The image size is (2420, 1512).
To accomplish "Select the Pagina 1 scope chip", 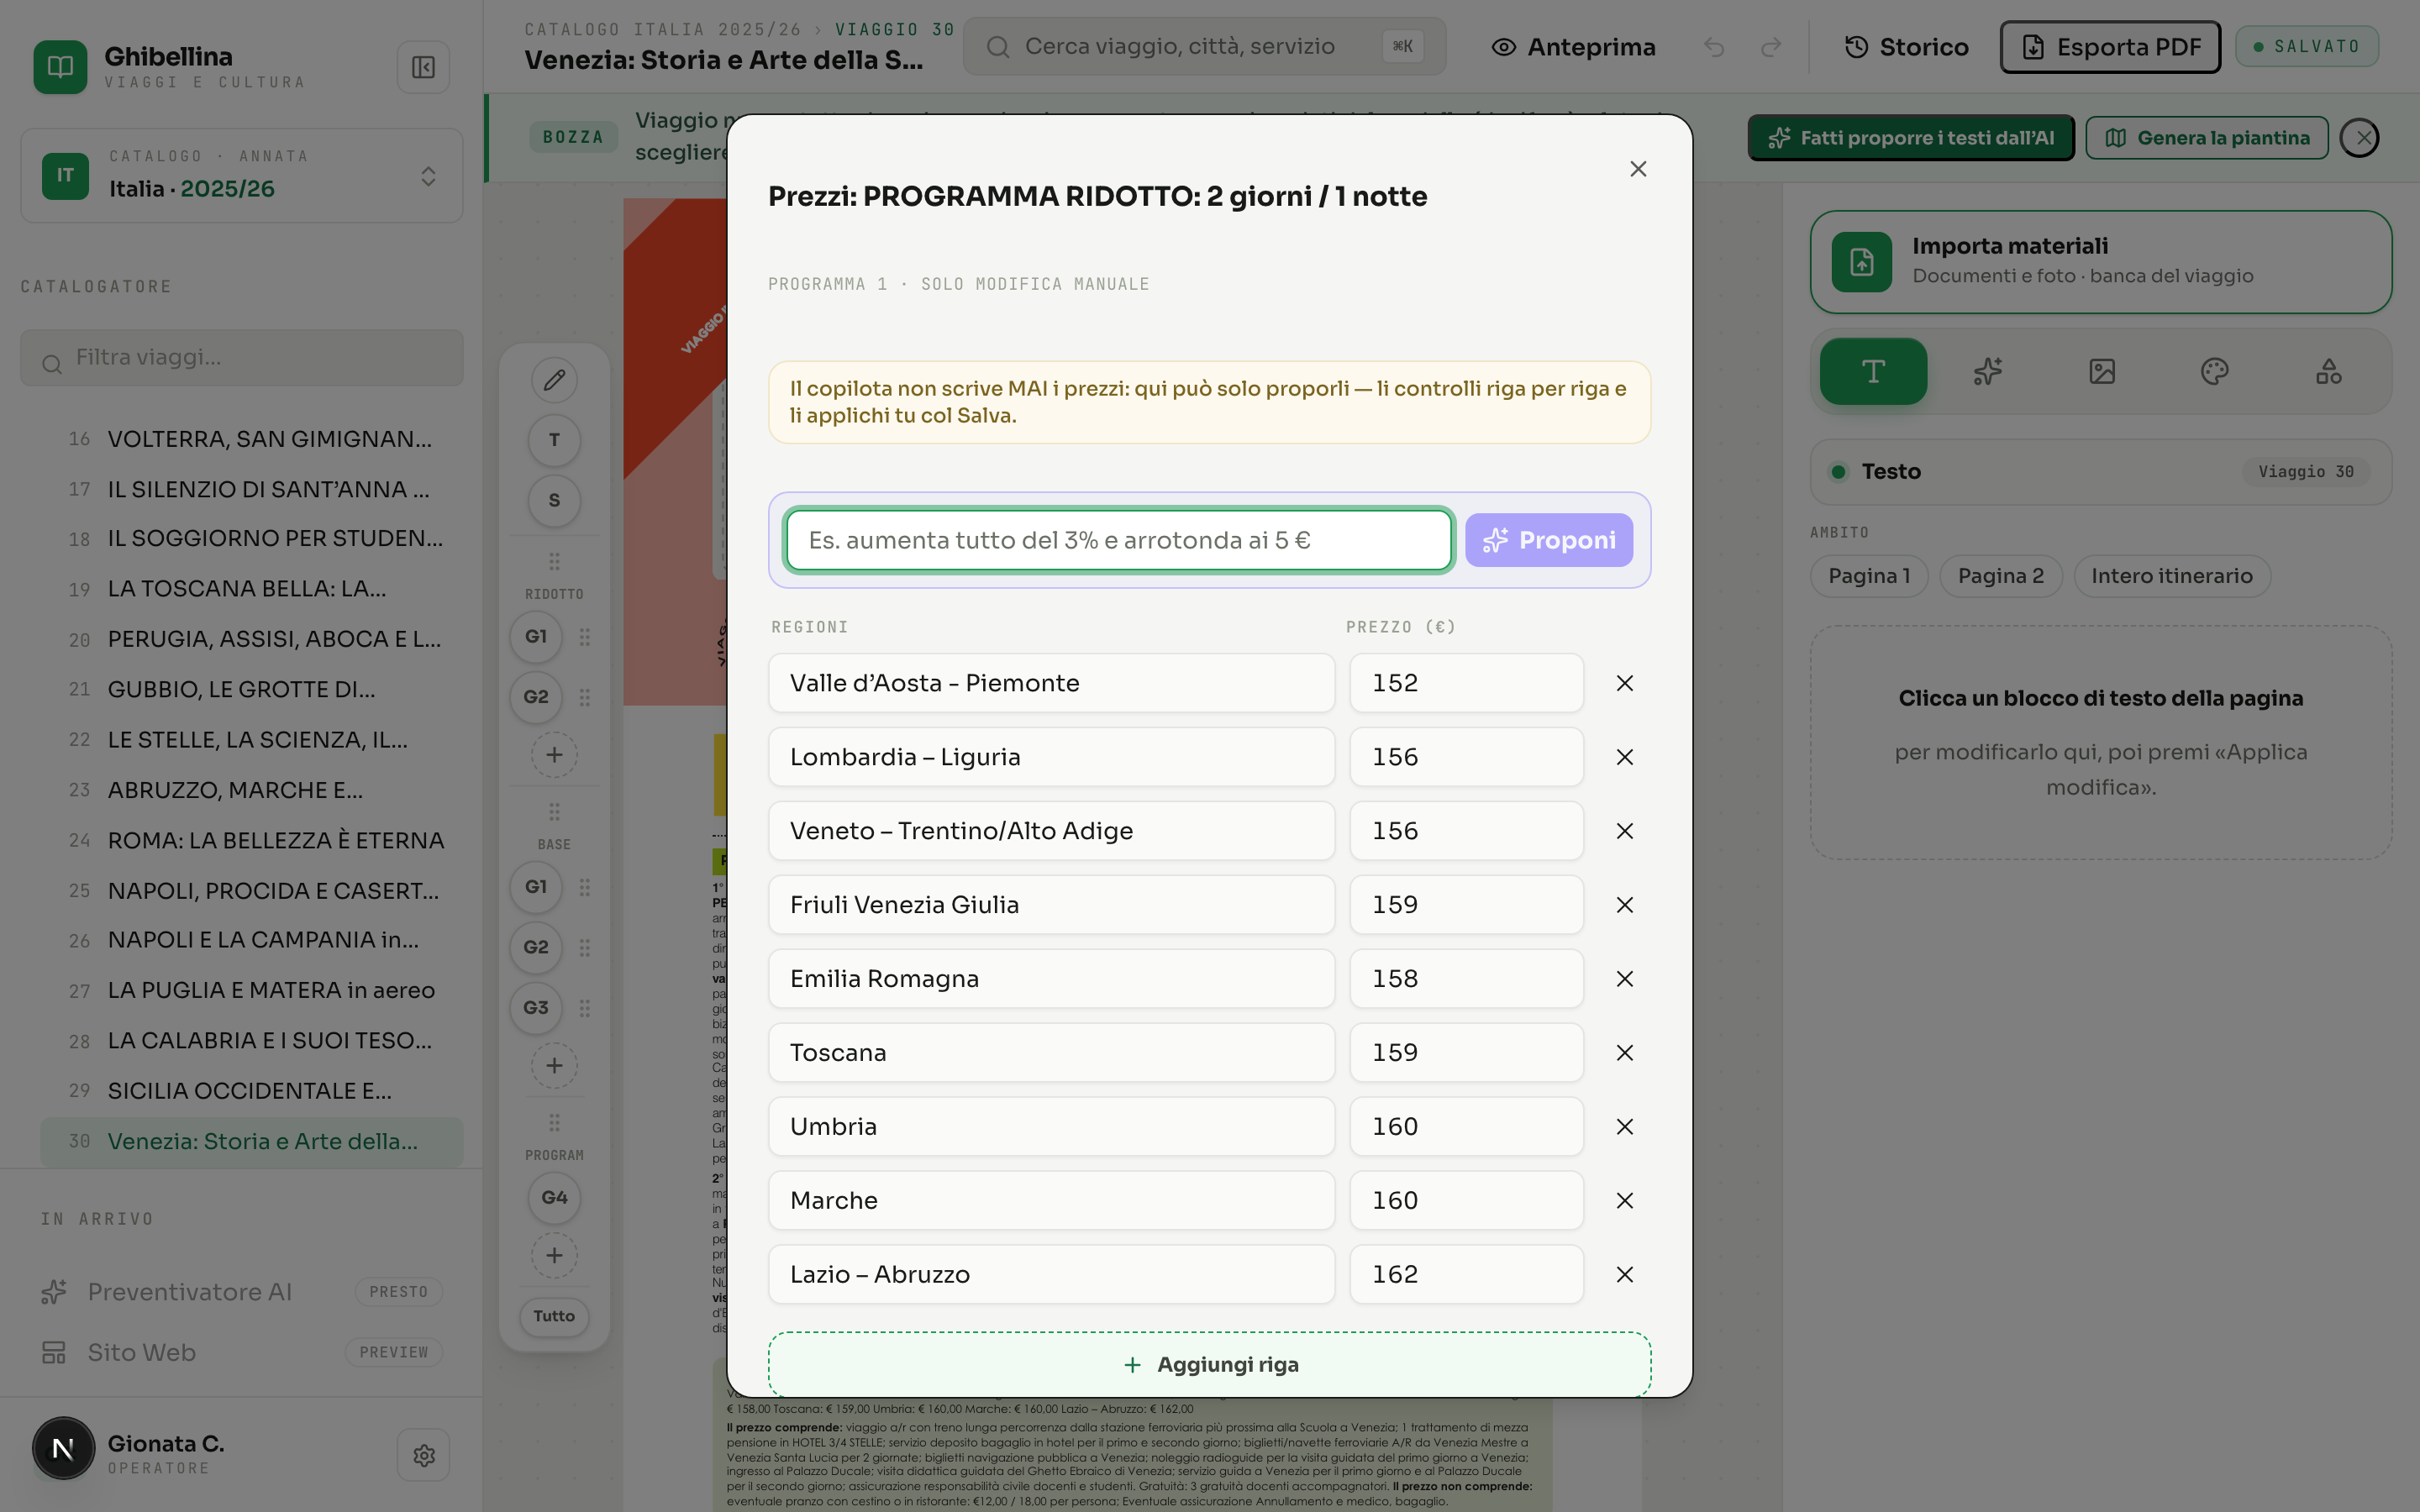I will tap(1868, 576).
